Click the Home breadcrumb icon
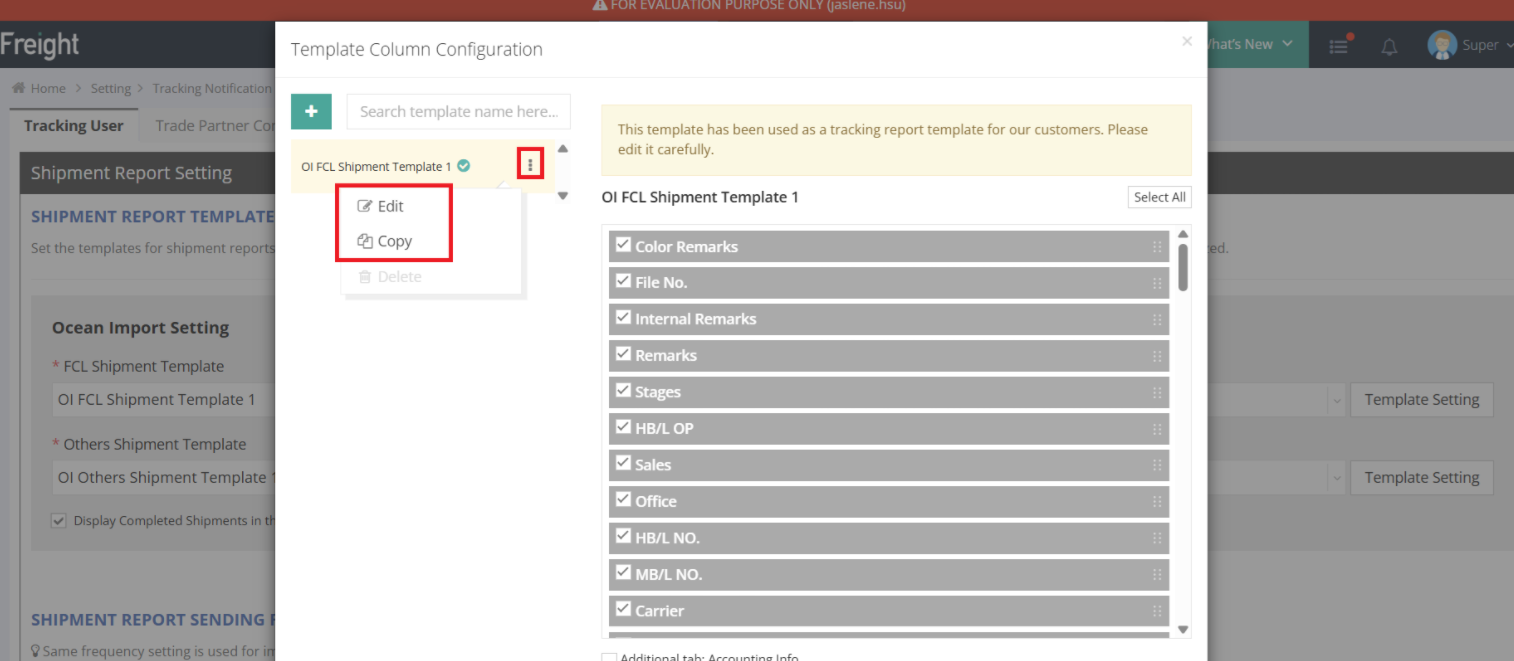 coord(18,88)
